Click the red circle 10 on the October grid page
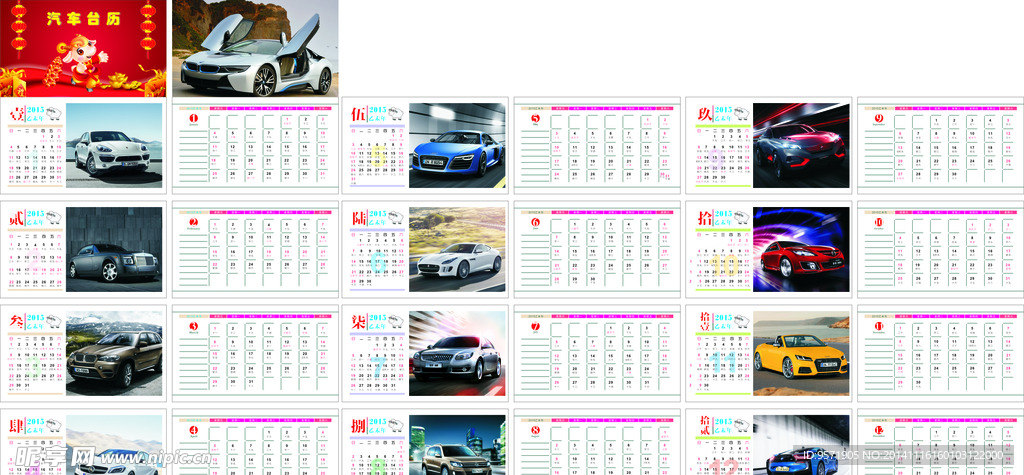The width and height of the screenshot is (1024, 475). pos(879,222)
